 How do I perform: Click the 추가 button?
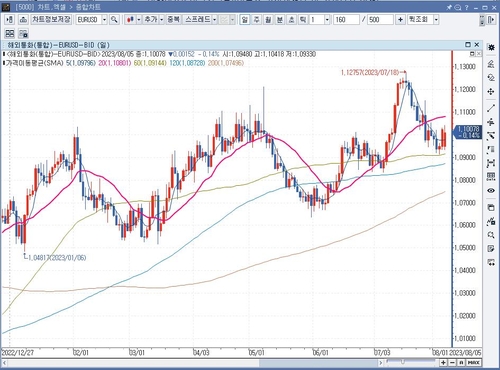(x=151, y=20)
